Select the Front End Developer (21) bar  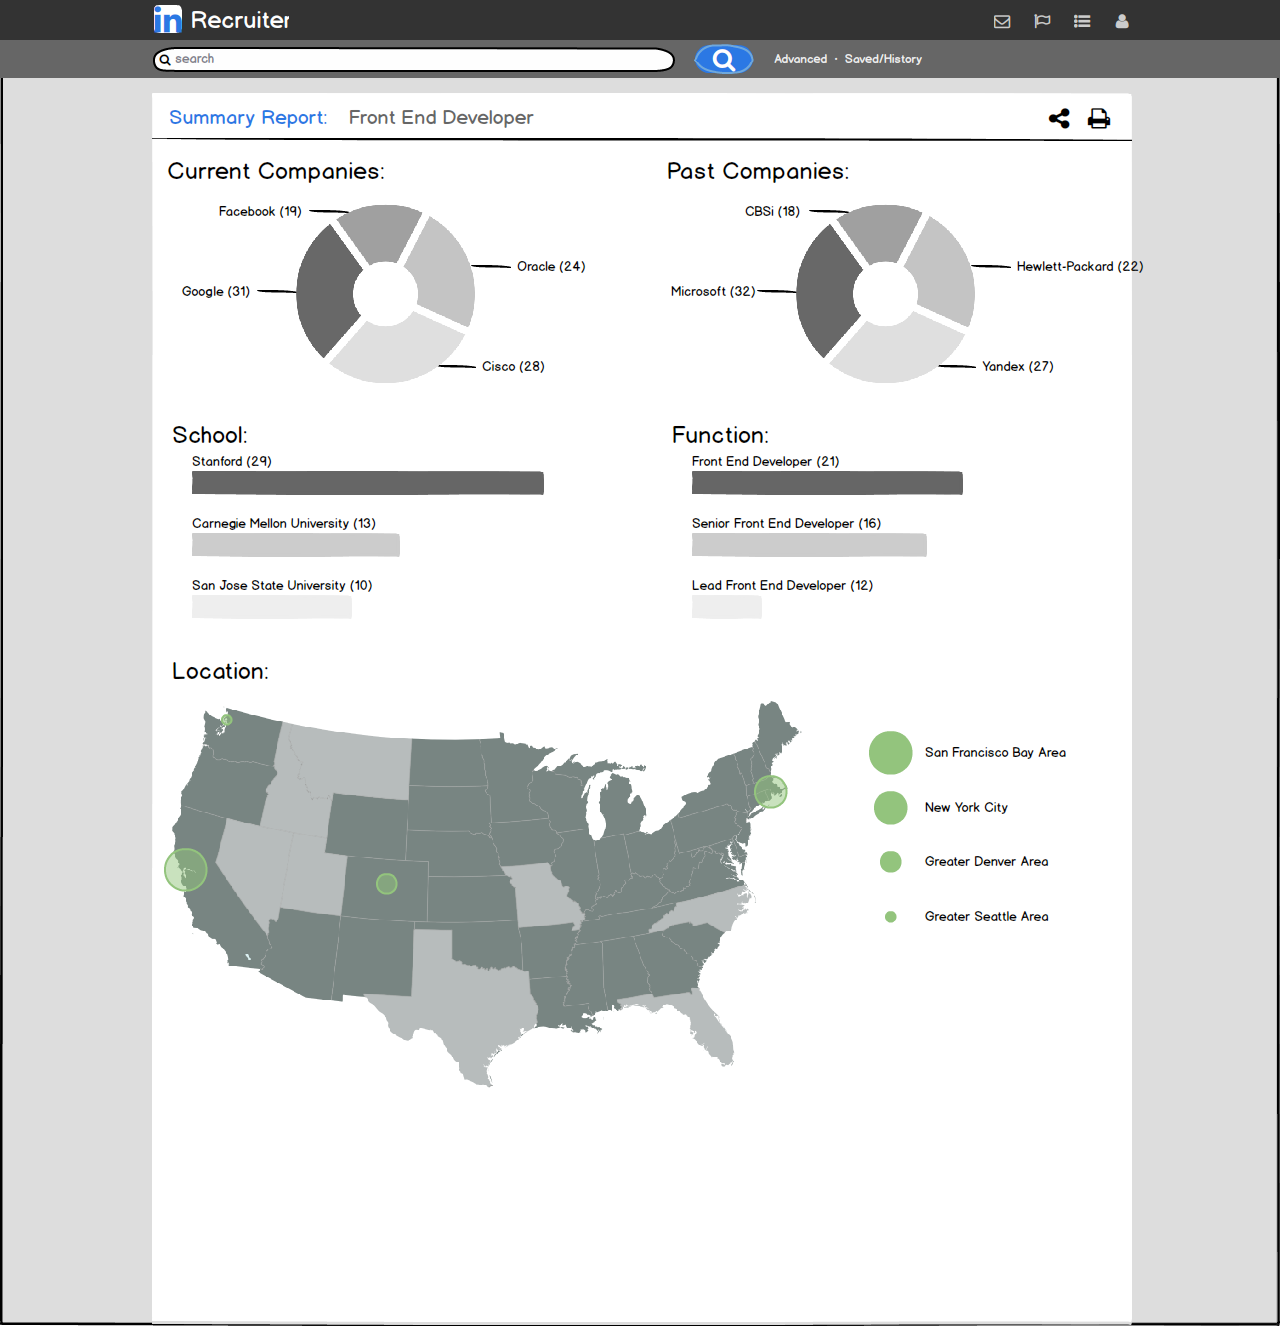(x=827, y=483)
